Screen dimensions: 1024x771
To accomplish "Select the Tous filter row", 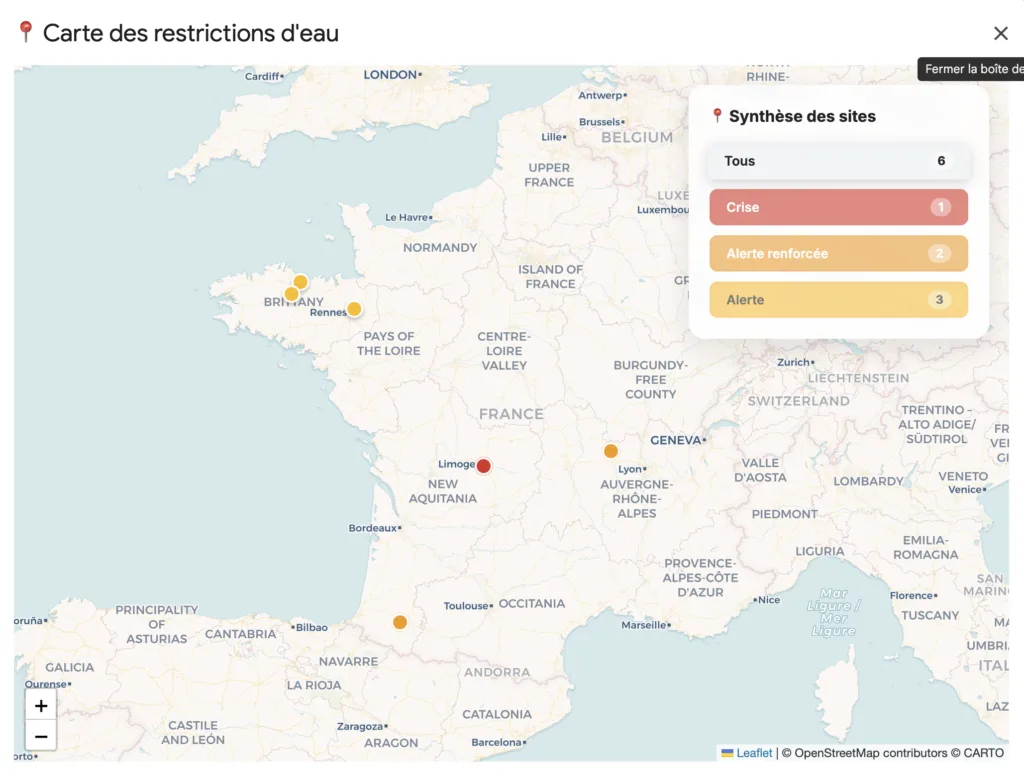I will click(839, 161).
